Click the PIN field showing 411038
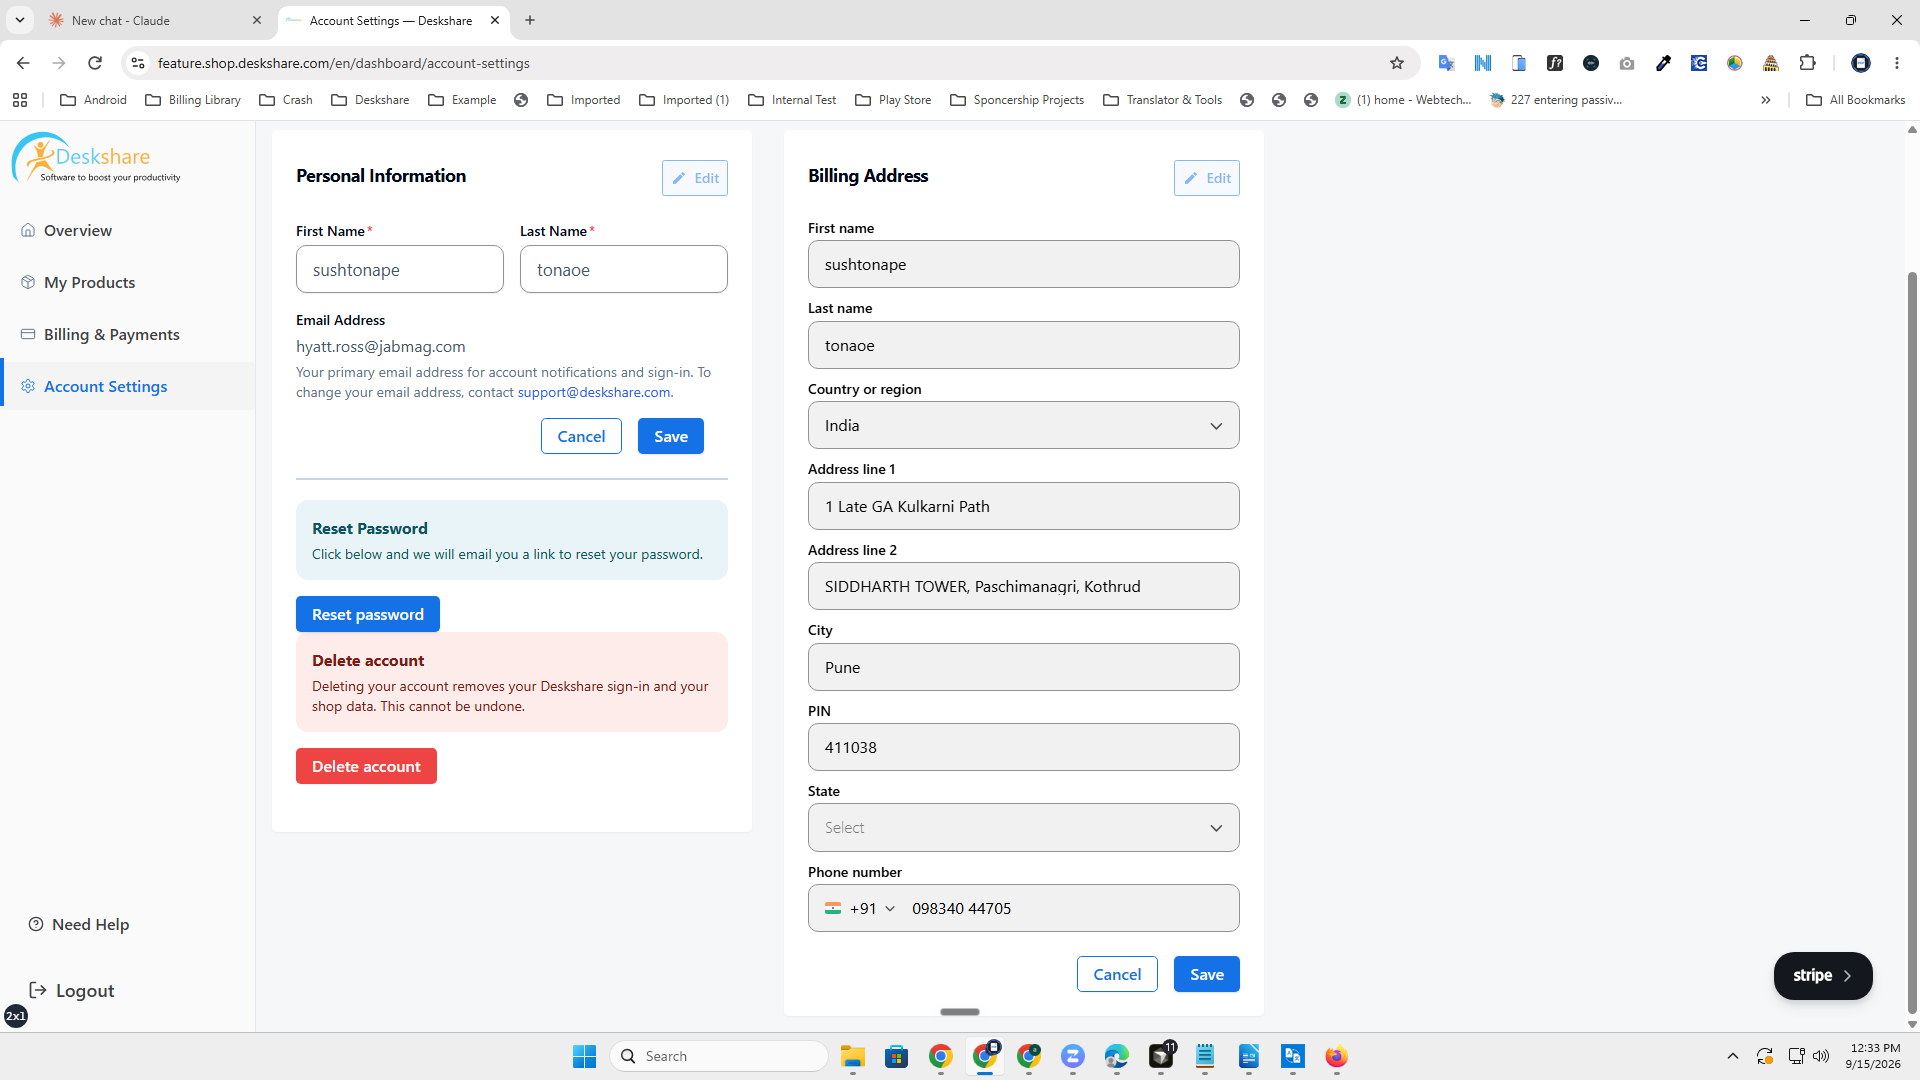Viewport: 1920px width, 1080px height. [x=1024, y=747]
